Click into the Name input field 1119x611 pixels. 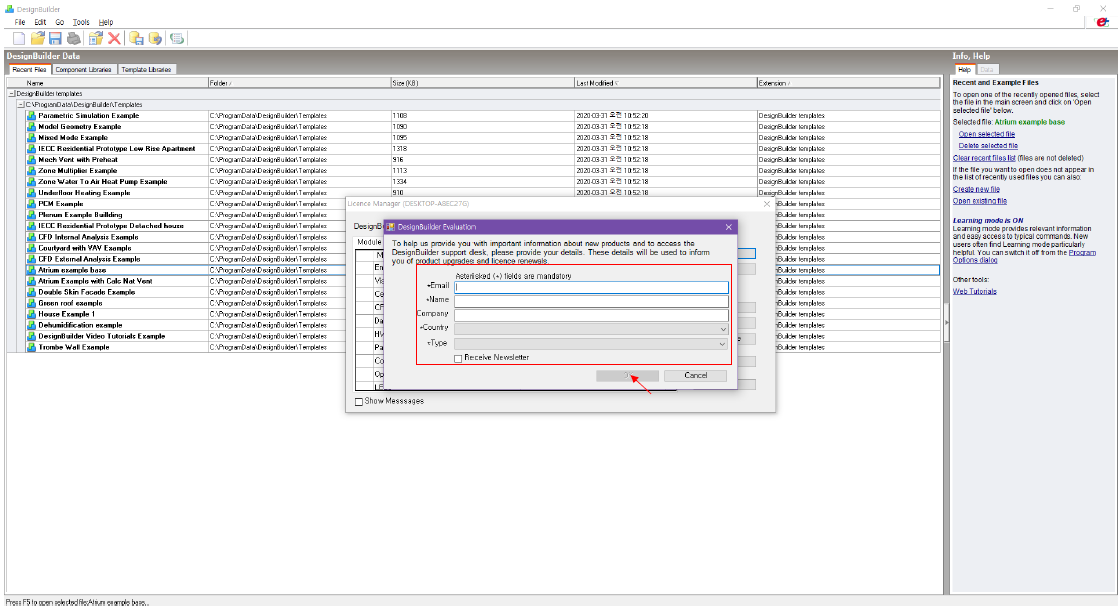591,301
